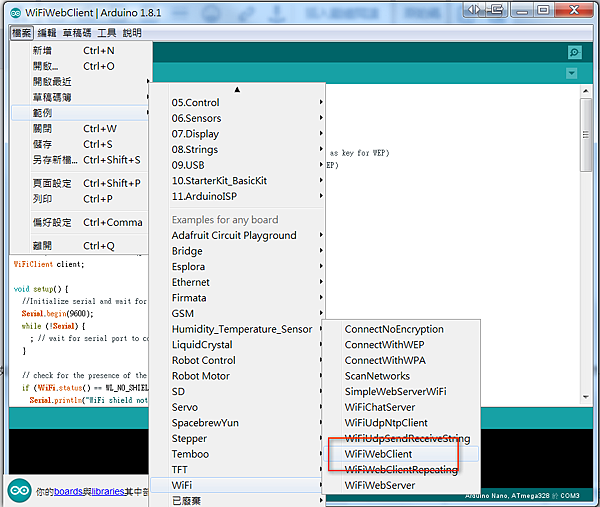Open the ConnectNoEncryption example
Image resolution: width=600 pixels, height=507 pixels.
[x=401, y=329]
